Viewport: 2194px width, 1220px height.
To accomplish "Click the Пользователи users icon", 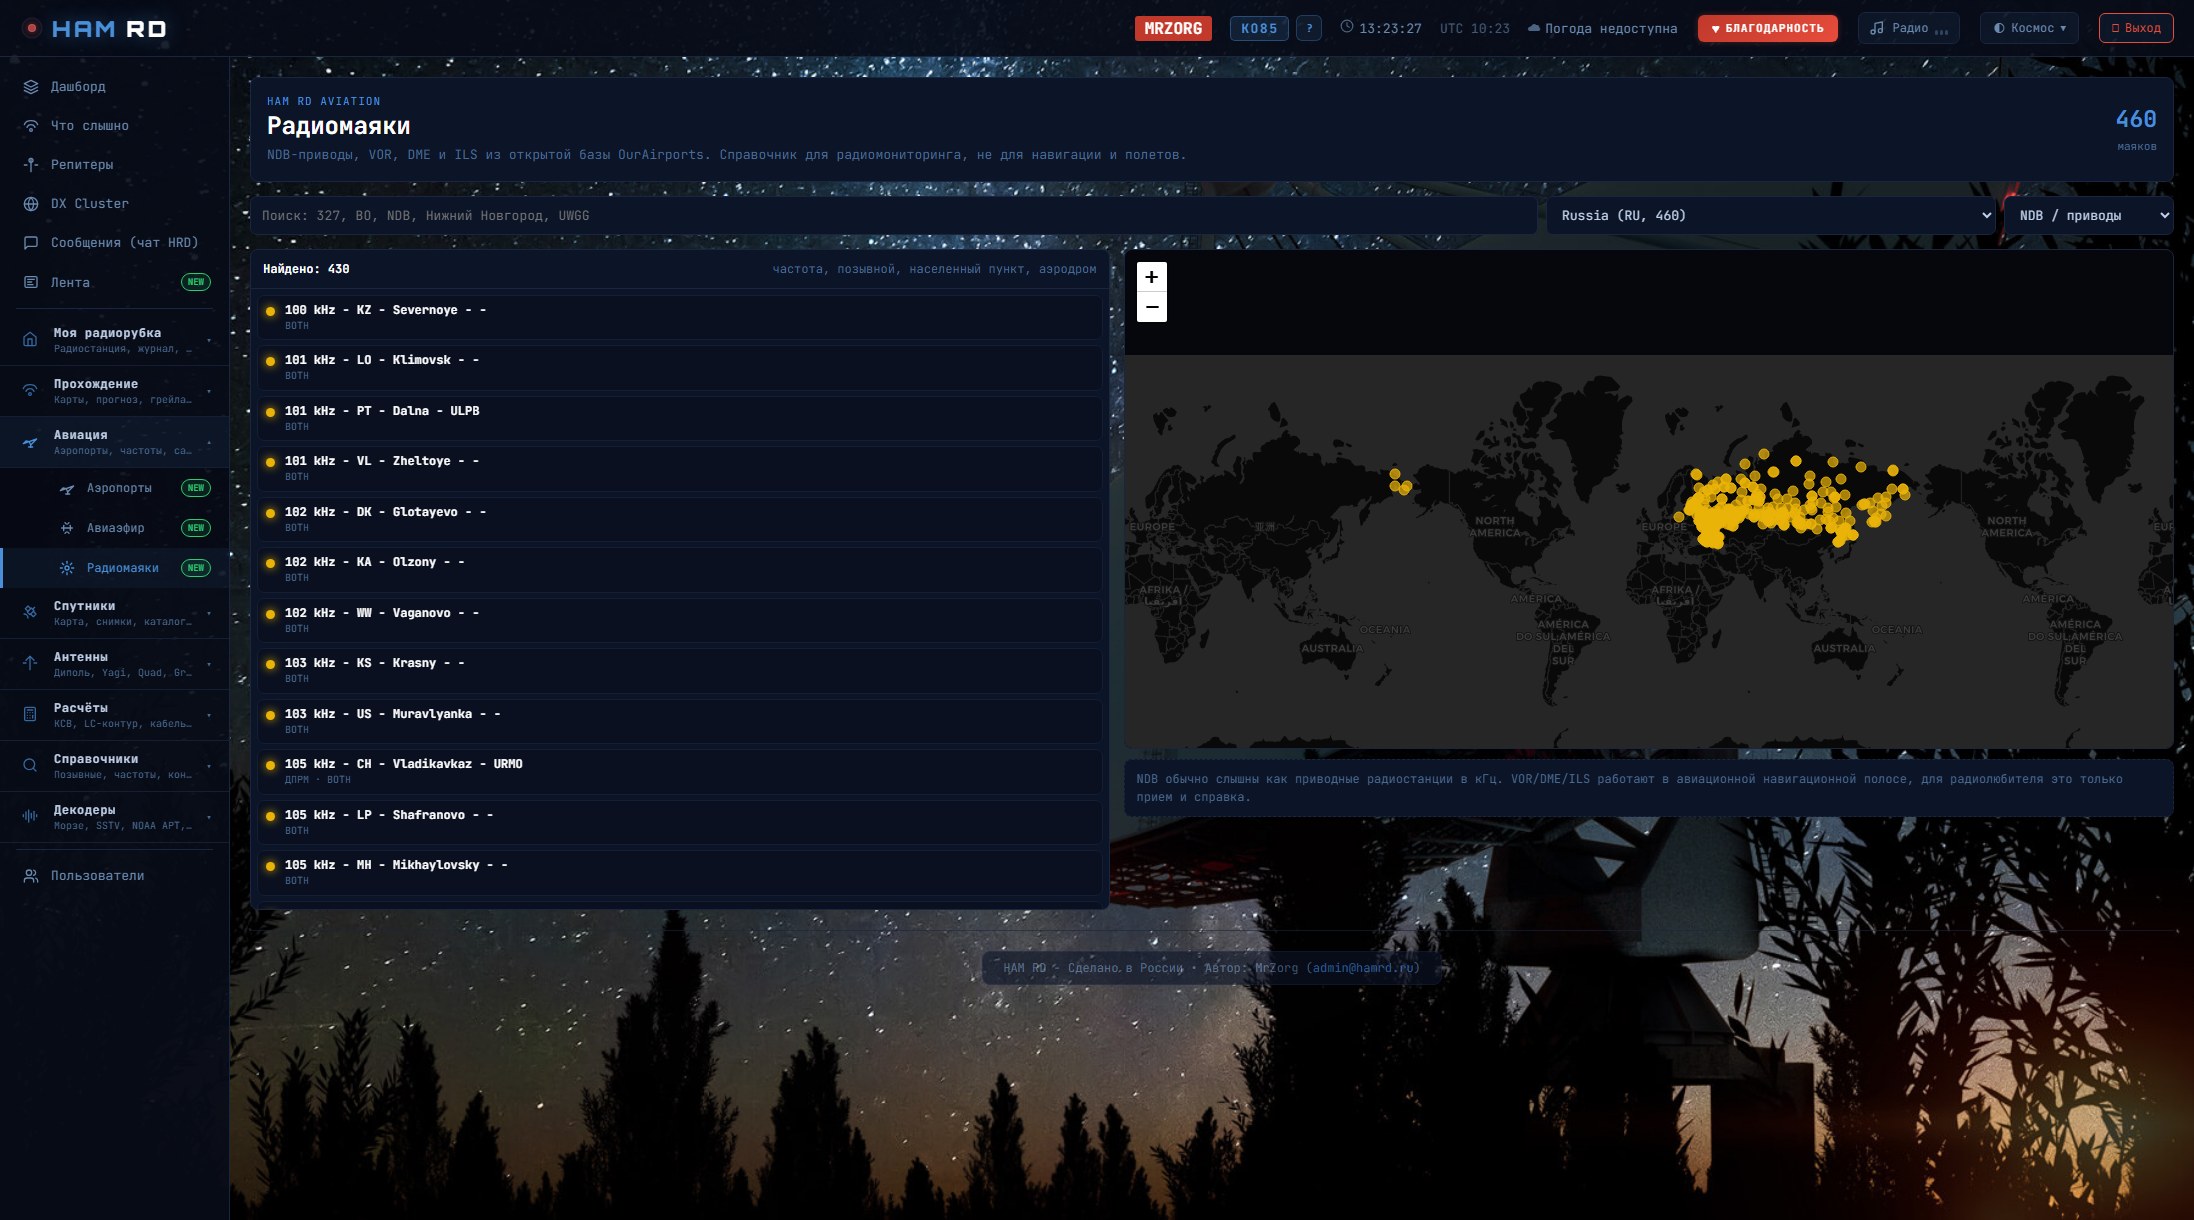I will (31, 876).
